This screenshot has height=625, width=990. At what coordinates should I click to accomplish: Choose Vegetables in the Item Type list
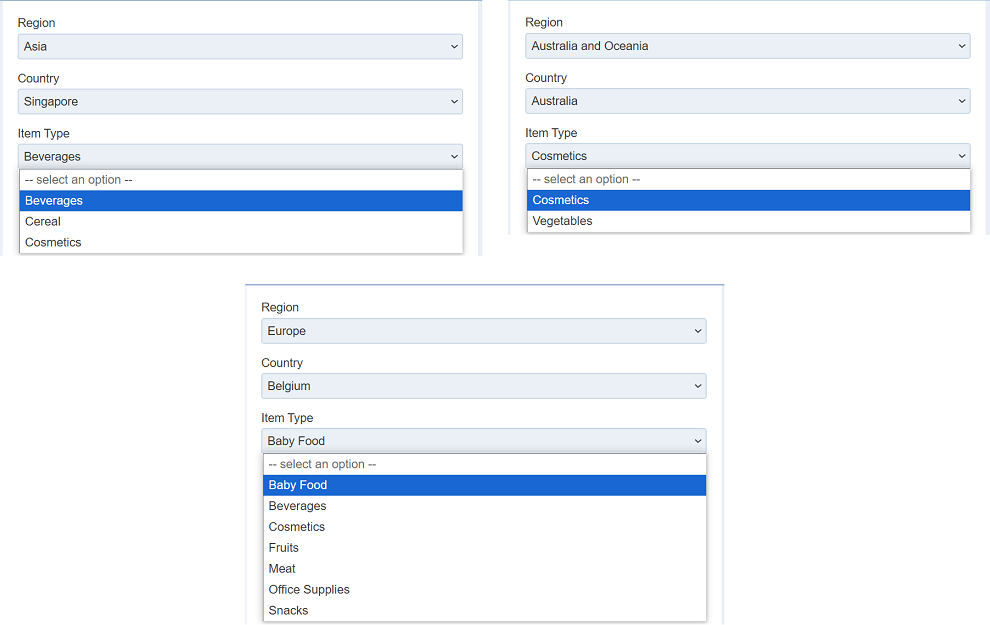click(562, 221)
